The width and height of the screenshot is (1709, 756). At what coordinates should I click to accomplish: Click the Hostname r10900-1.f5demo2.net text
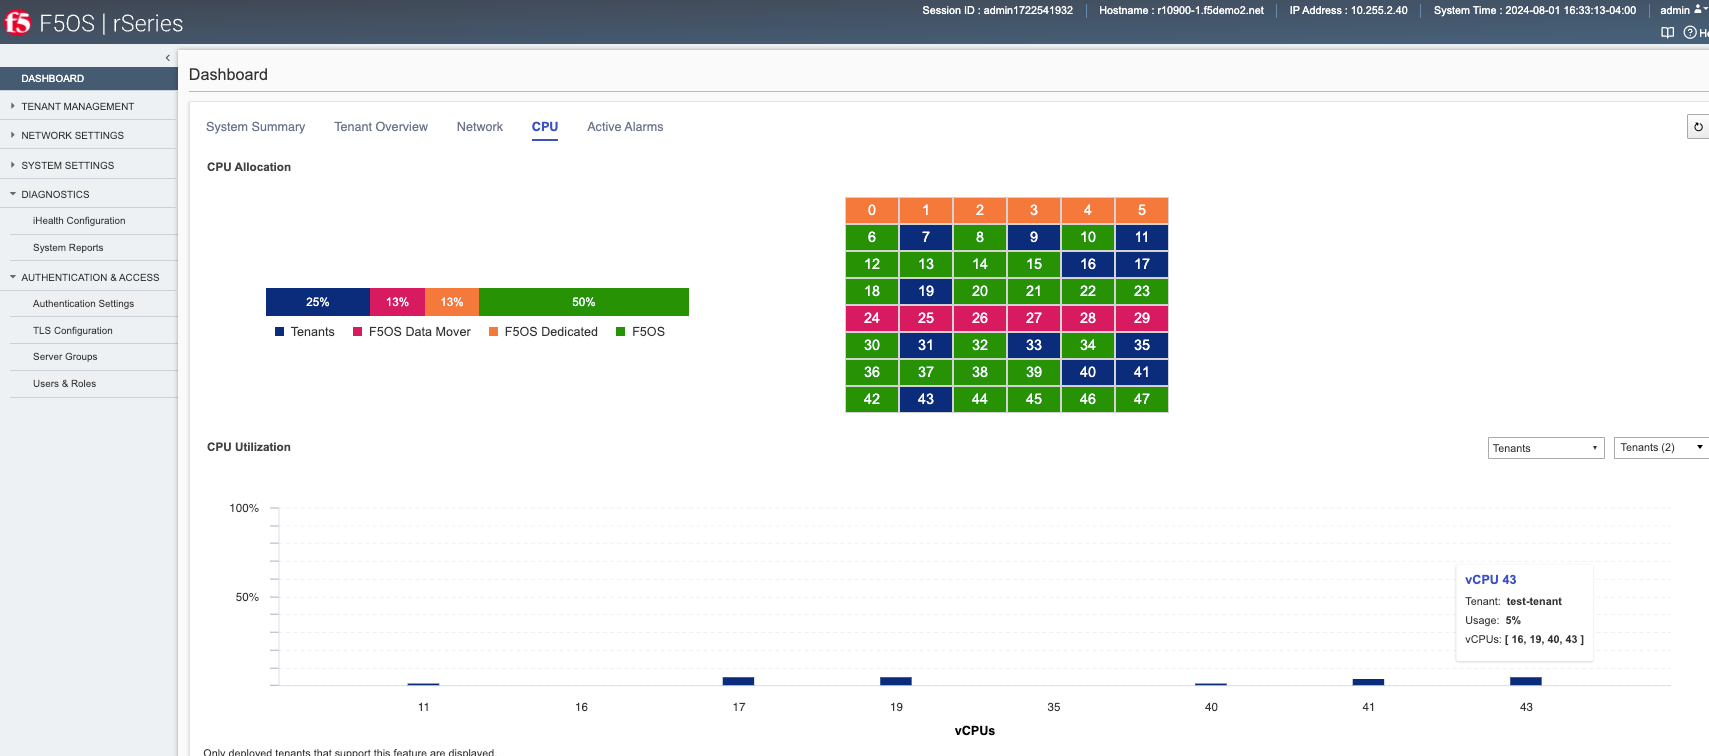1181,10
